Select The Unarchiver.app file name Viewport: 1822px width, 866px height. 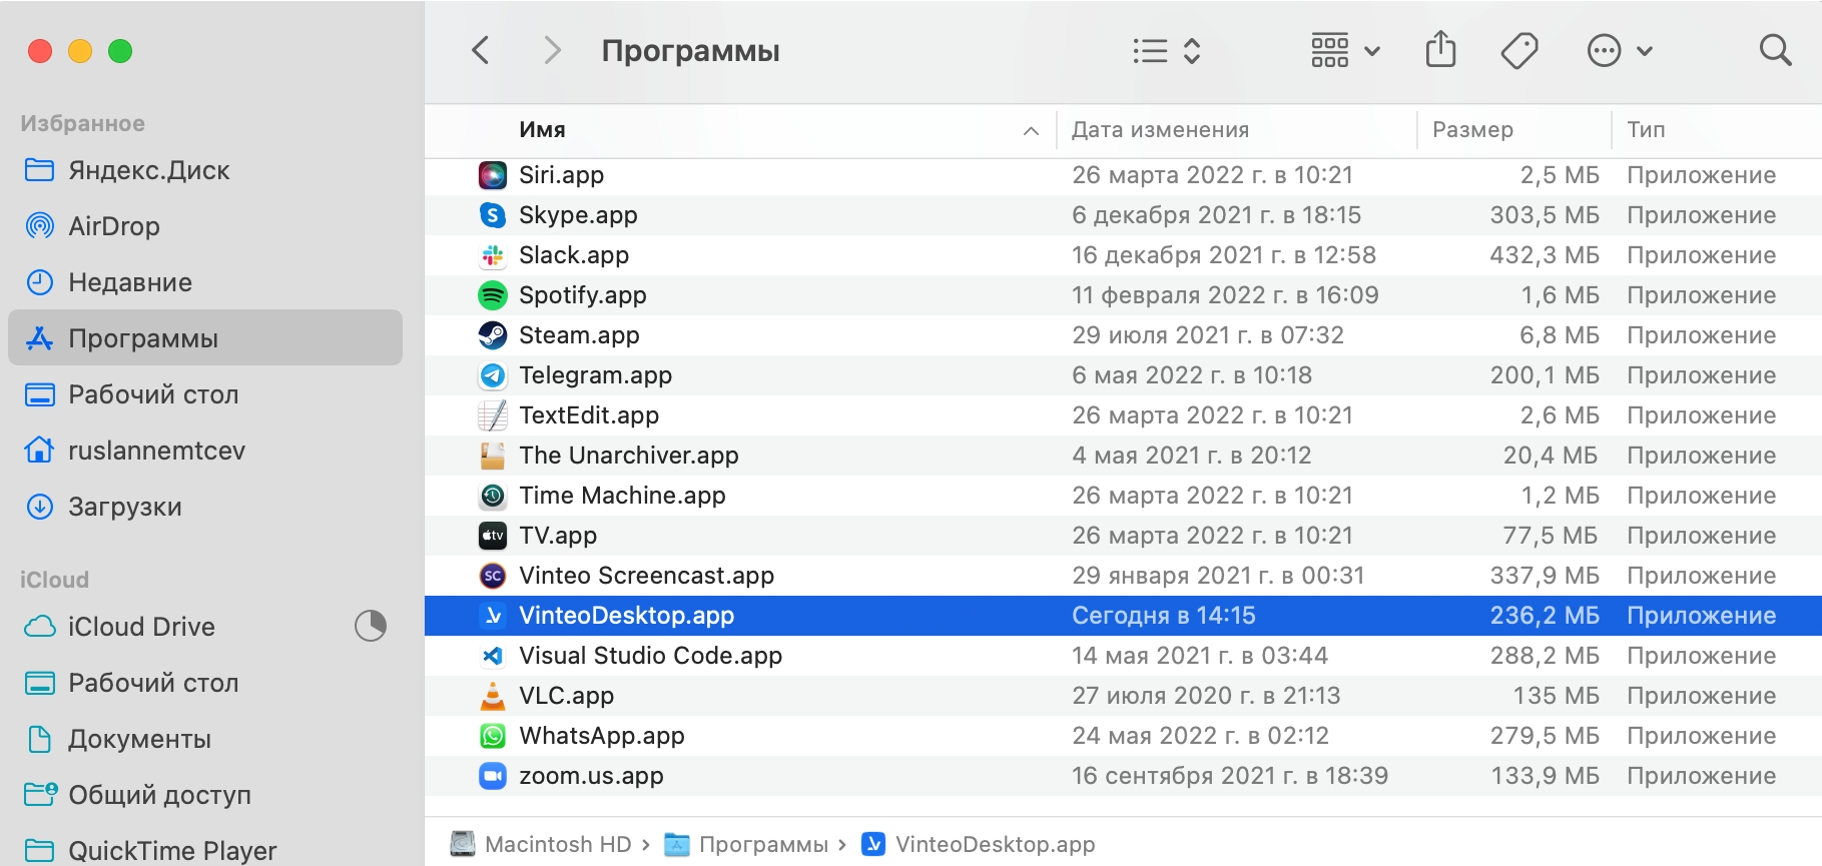pyautogui.click(x=628, y=455)
